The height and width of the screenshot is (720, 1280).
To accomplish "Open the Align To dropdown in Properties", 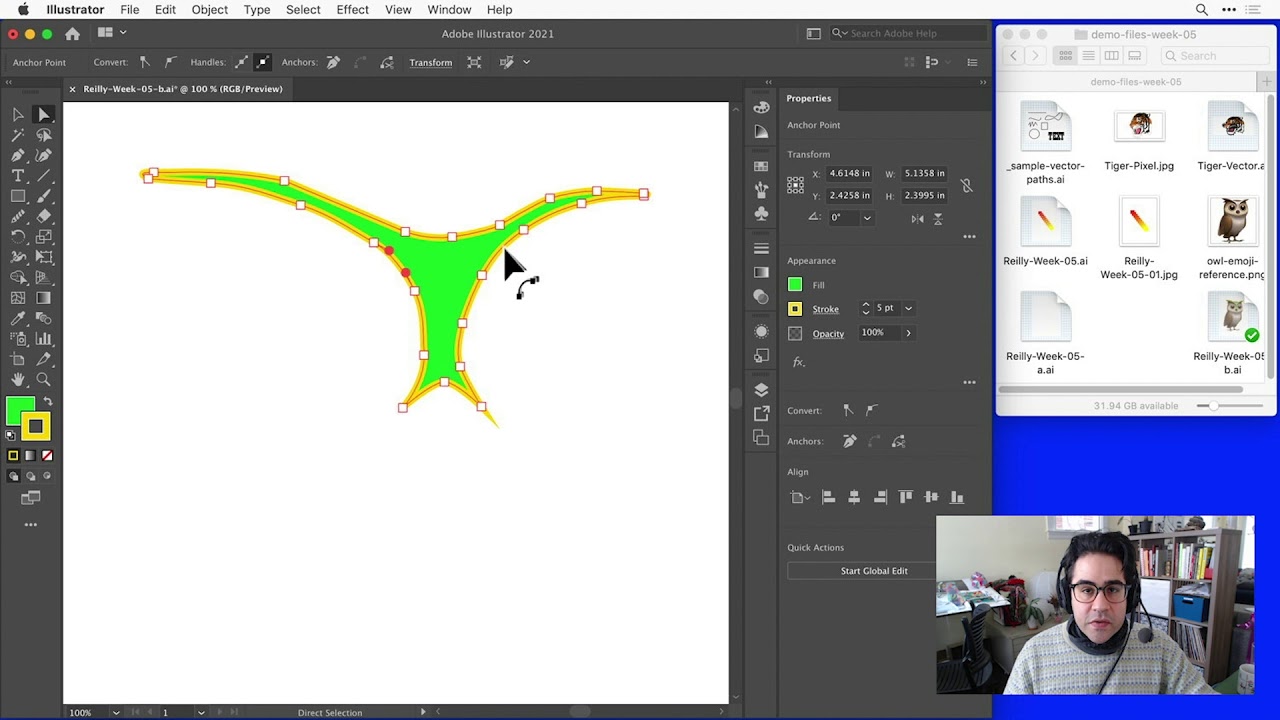I will [x=798, y=497].
